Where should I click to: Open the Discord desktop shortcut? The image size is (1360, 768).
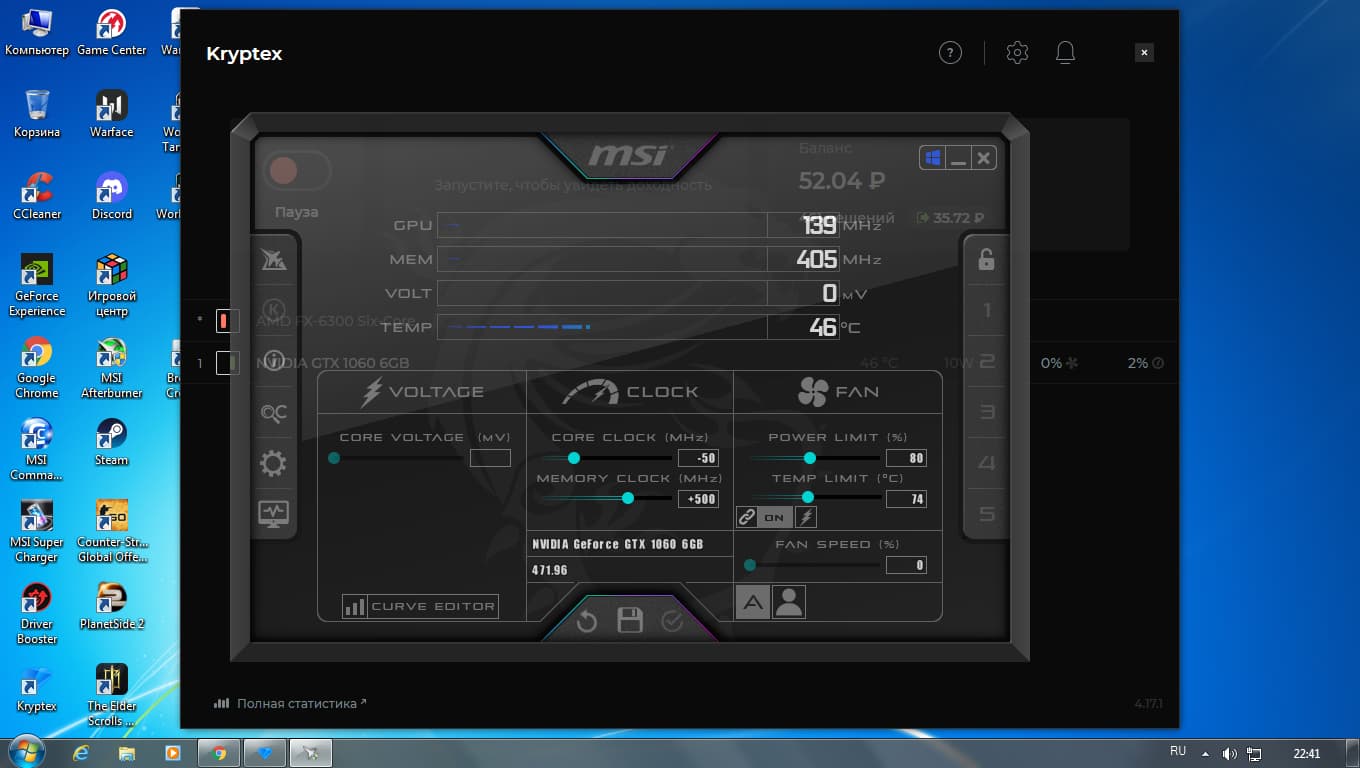[x=112, y=196]
